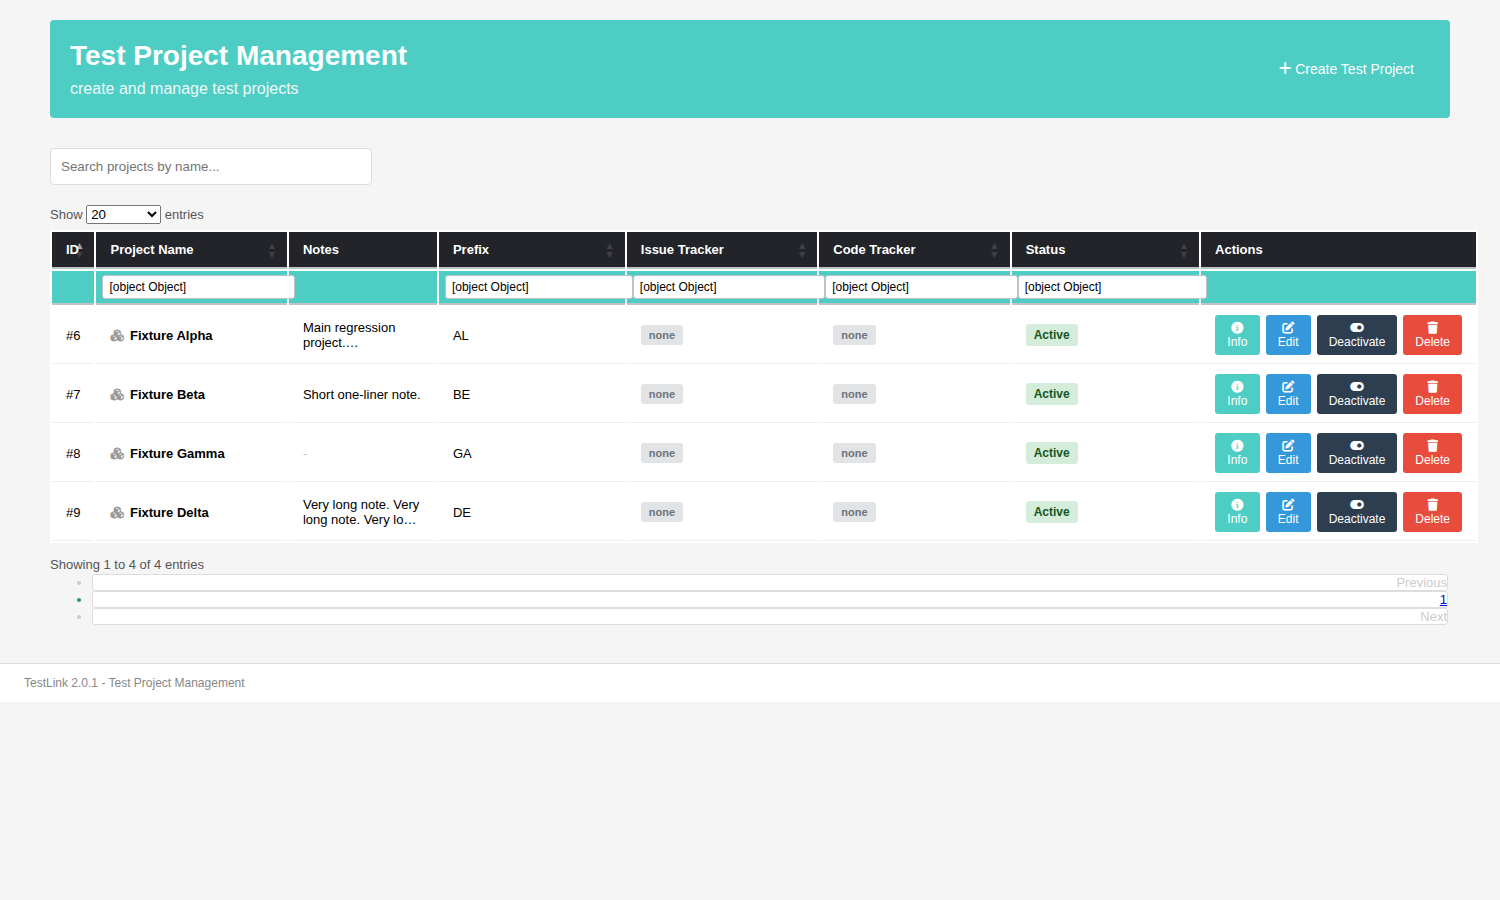
Task: Click the Project Name column filter box
Action: (198, 287)
